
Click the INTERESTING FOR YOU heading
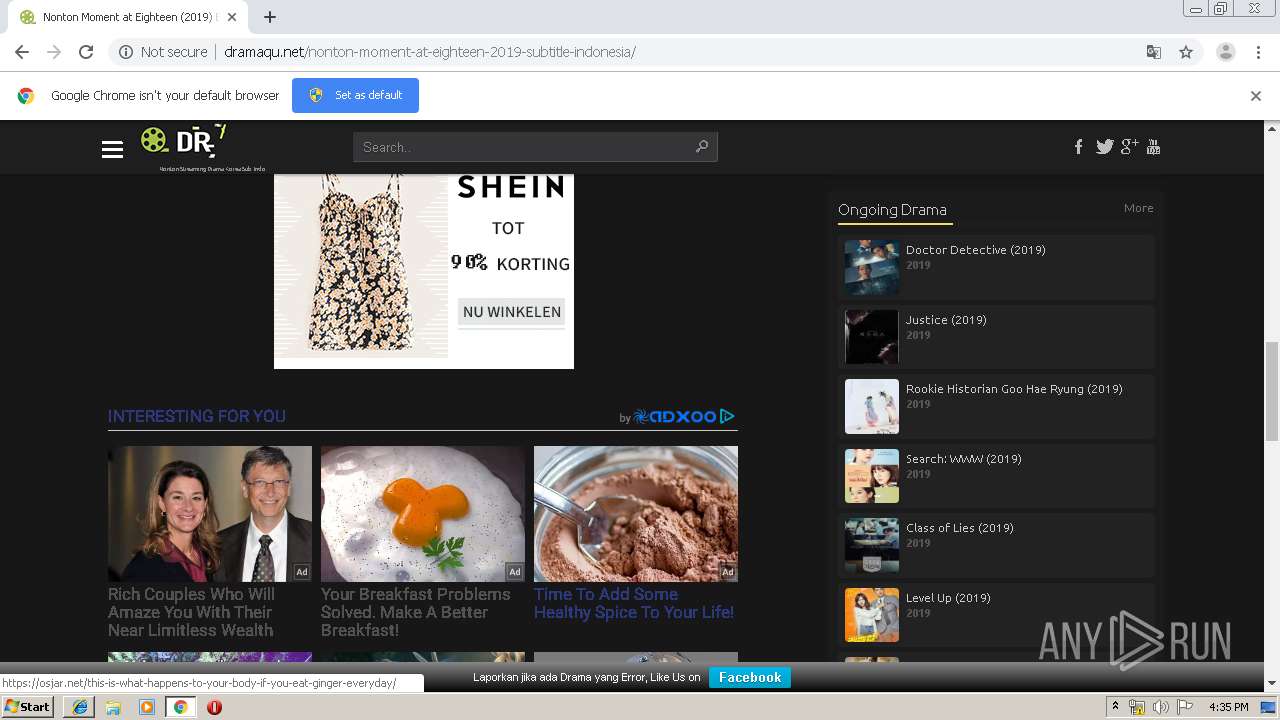[197, 416]
